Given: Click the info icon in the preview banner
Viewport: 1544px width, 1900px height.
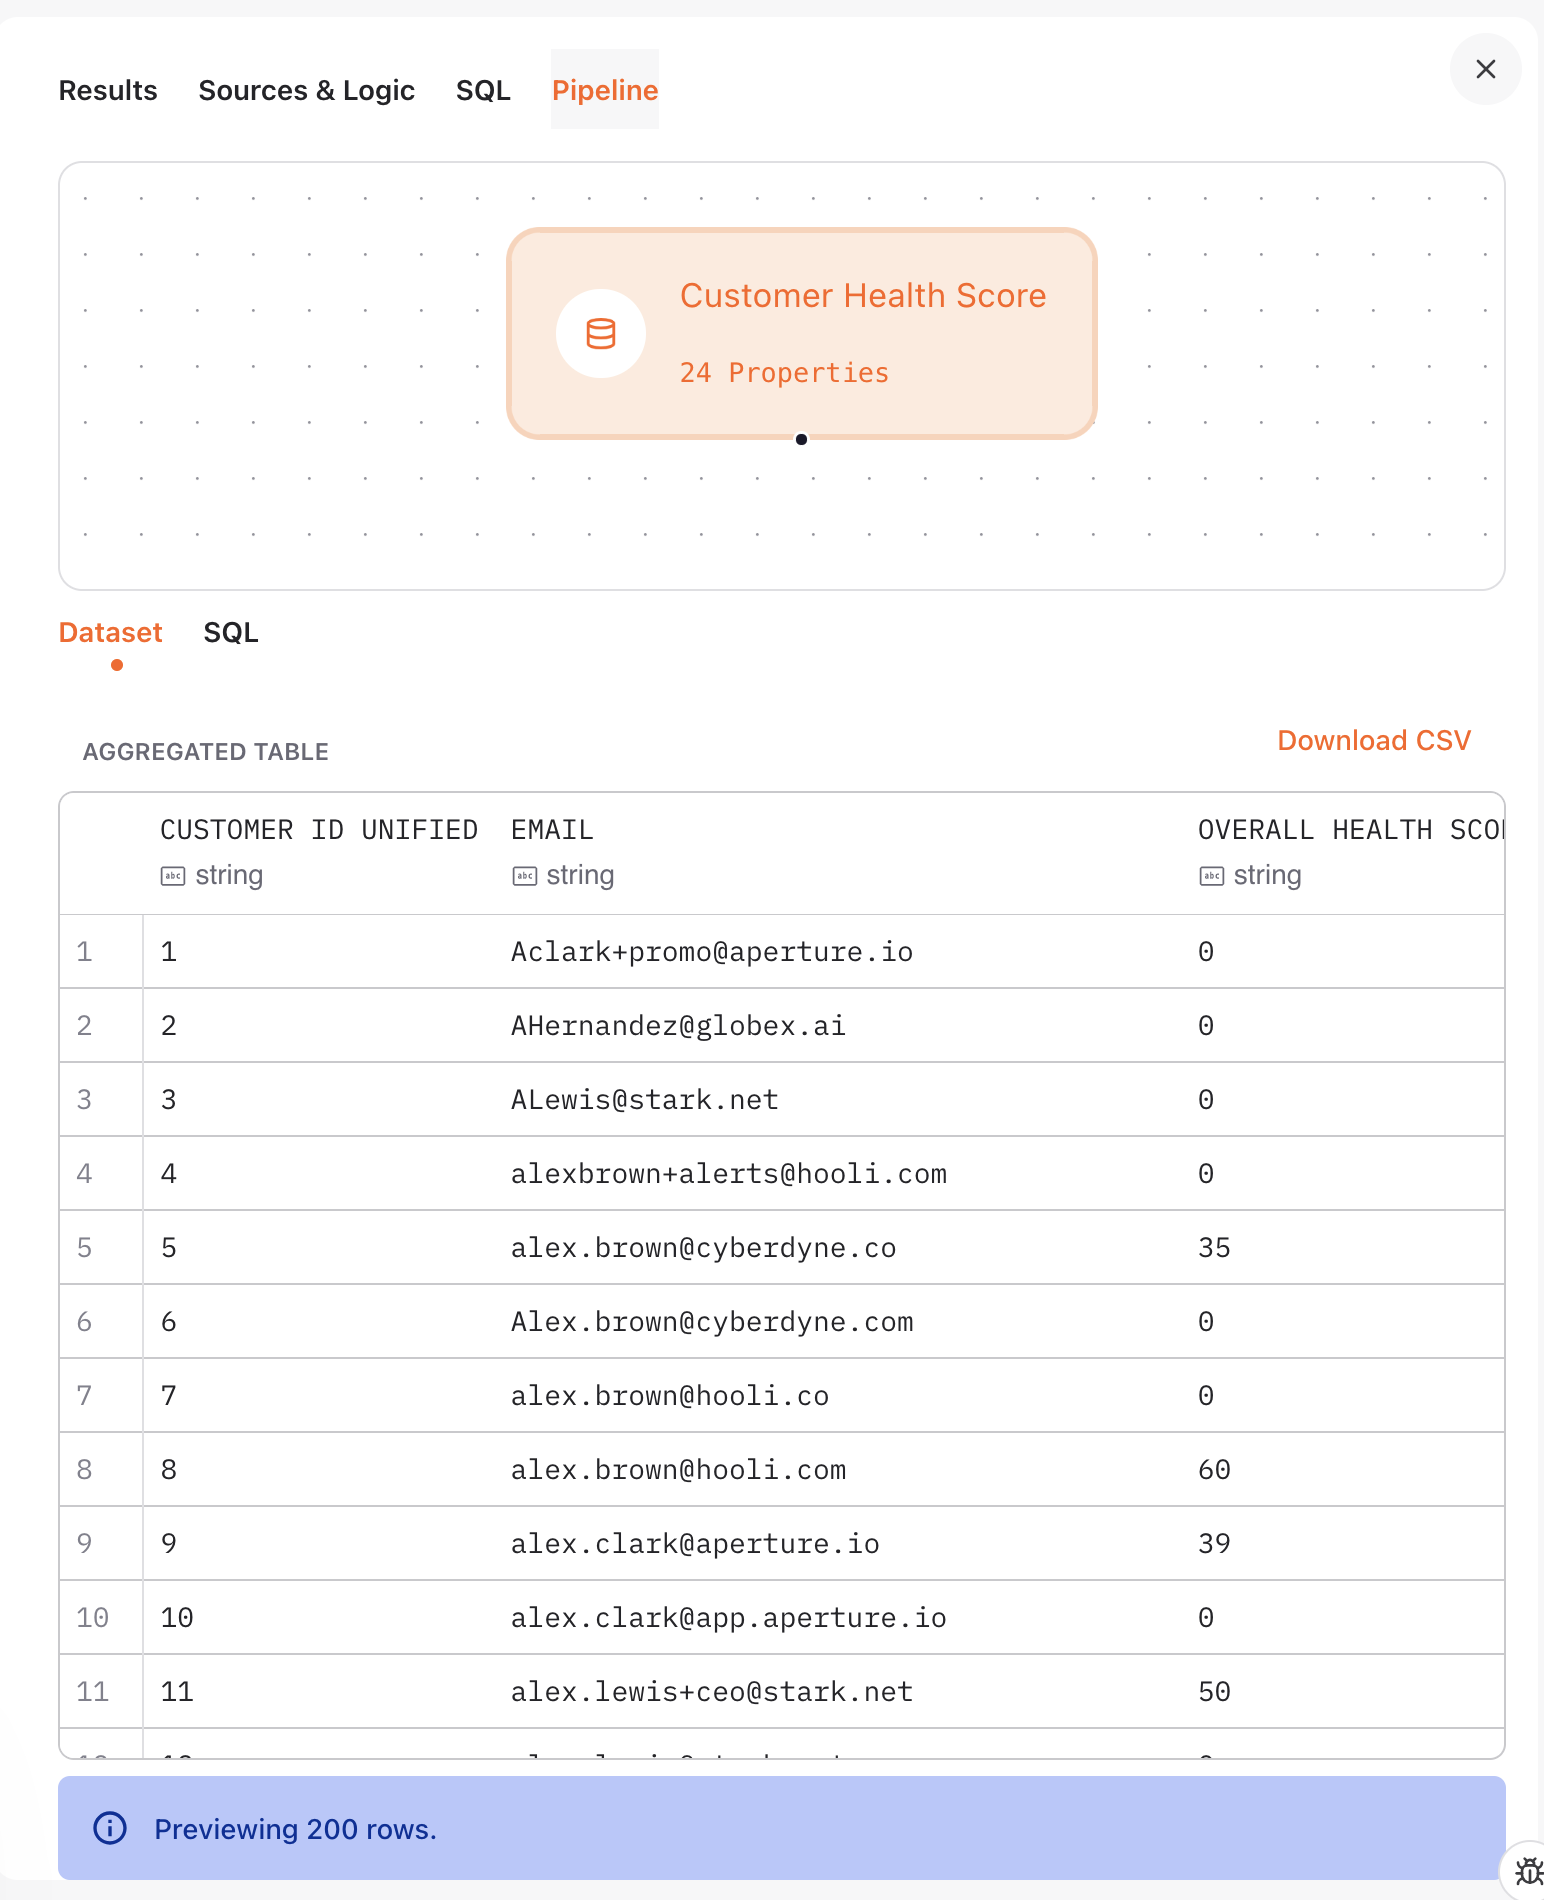Looking at the screenshot, I should point(110,1828).
